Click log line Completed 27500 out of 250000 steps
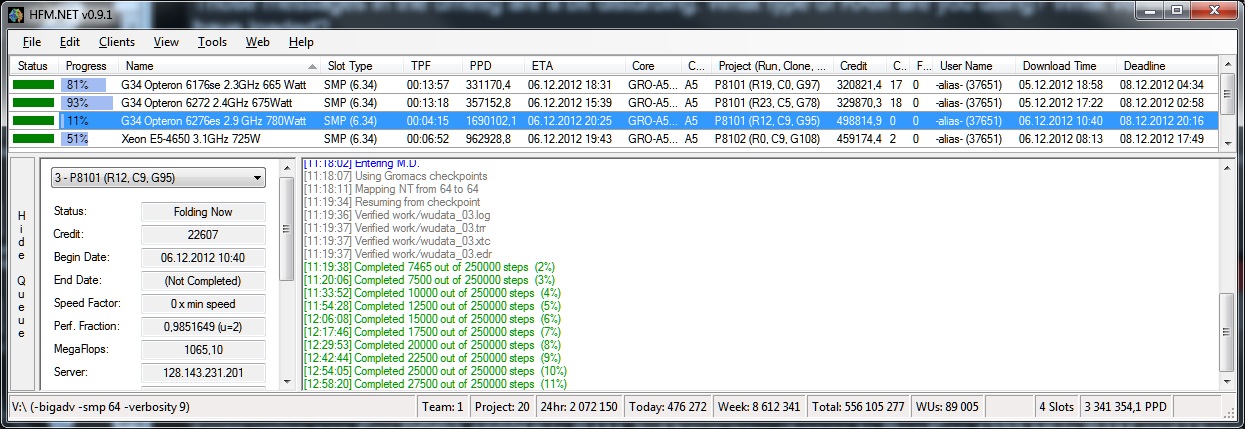This screenshot has height=429, width=1245. [435, 383]
